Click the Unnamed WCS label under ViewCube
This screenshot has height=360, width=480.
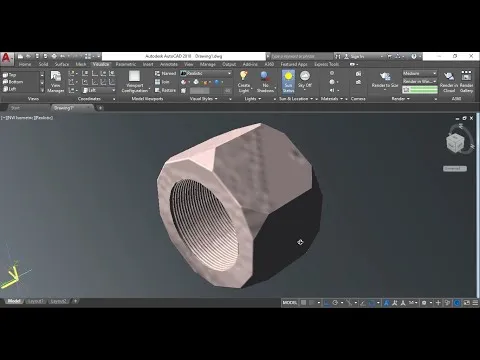tap(455, 169)
